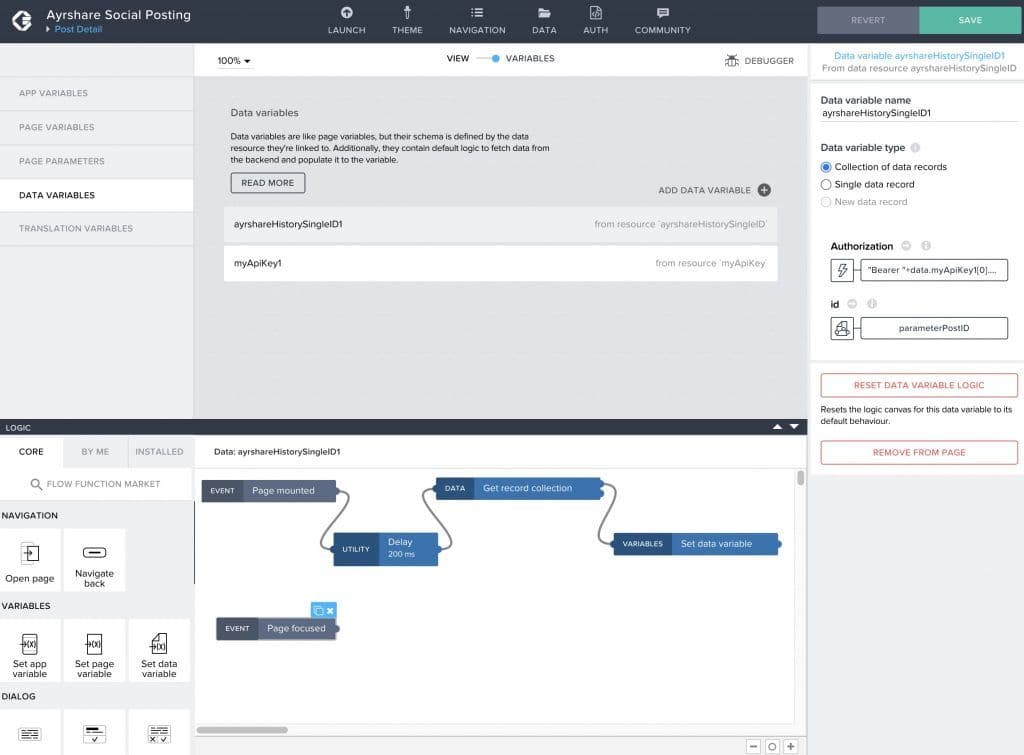Open Page Parameters section
1024x755 pixels.
pos(97,161)
